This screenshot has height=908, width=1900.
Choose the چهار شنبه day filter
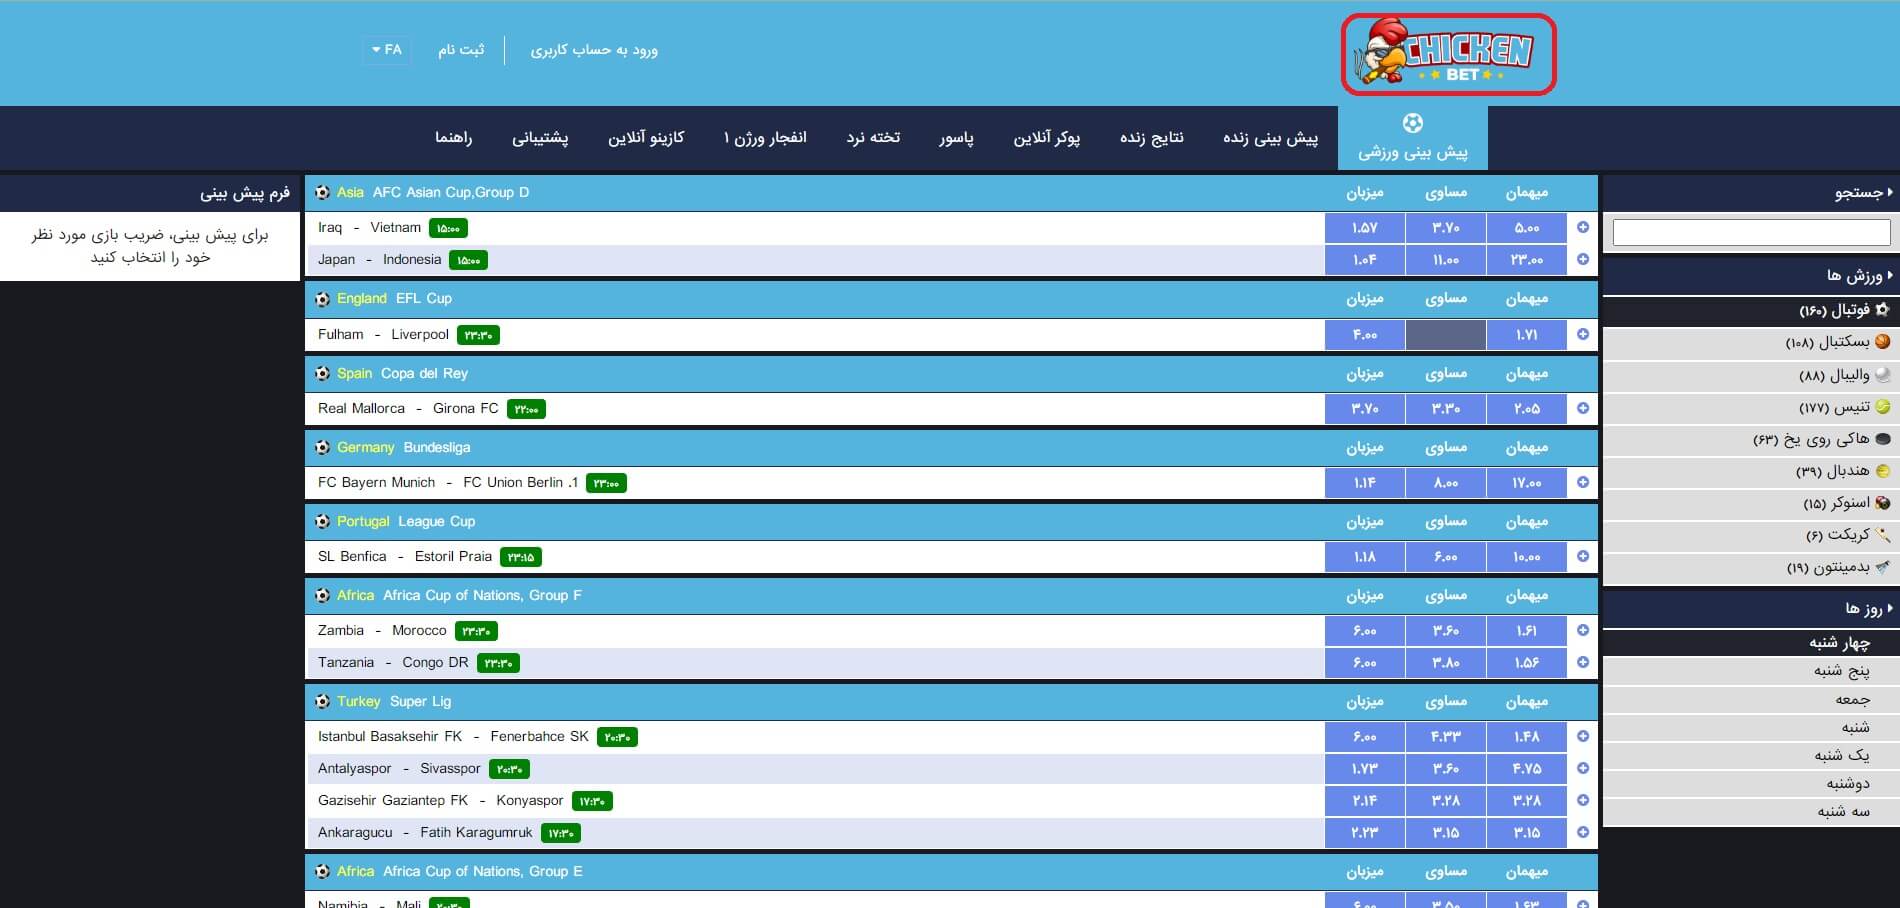click(x=1751, y=642)
